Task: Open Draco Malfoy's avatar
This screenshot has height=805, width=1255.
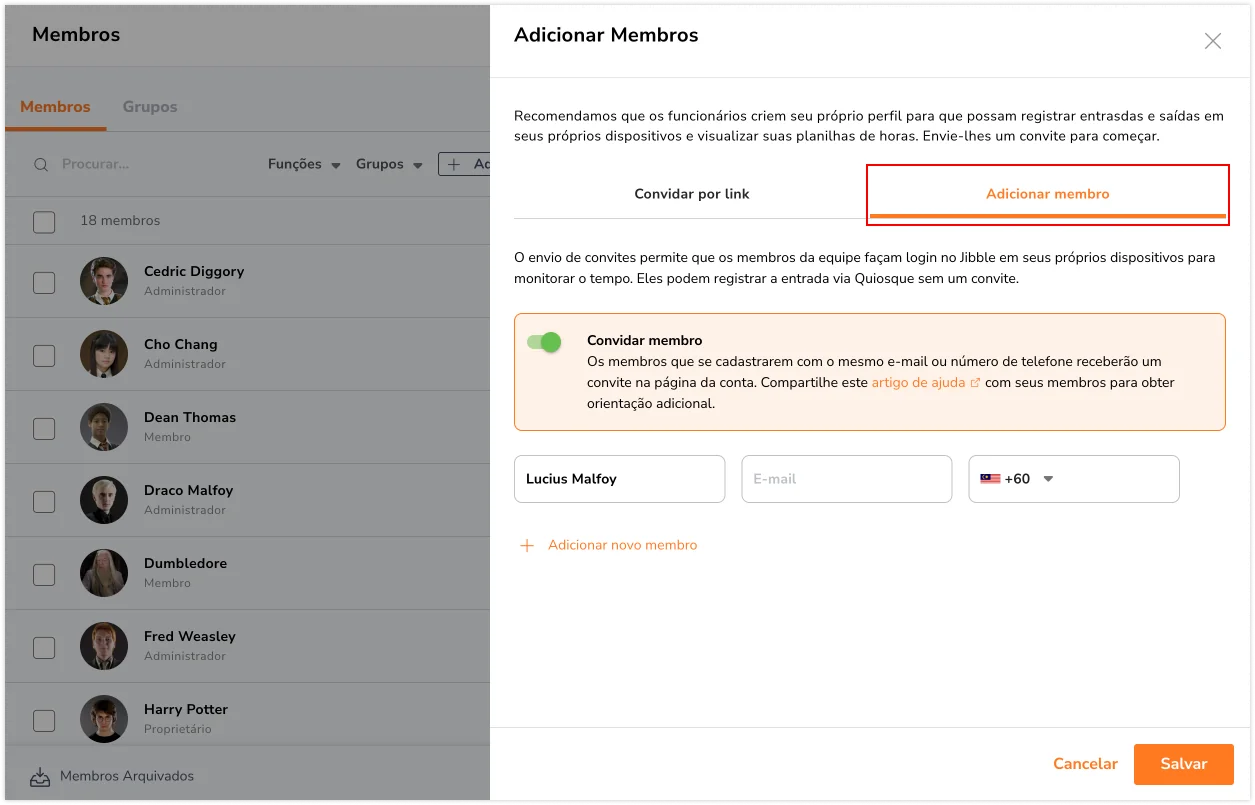Action: click(x=104, y=500)
